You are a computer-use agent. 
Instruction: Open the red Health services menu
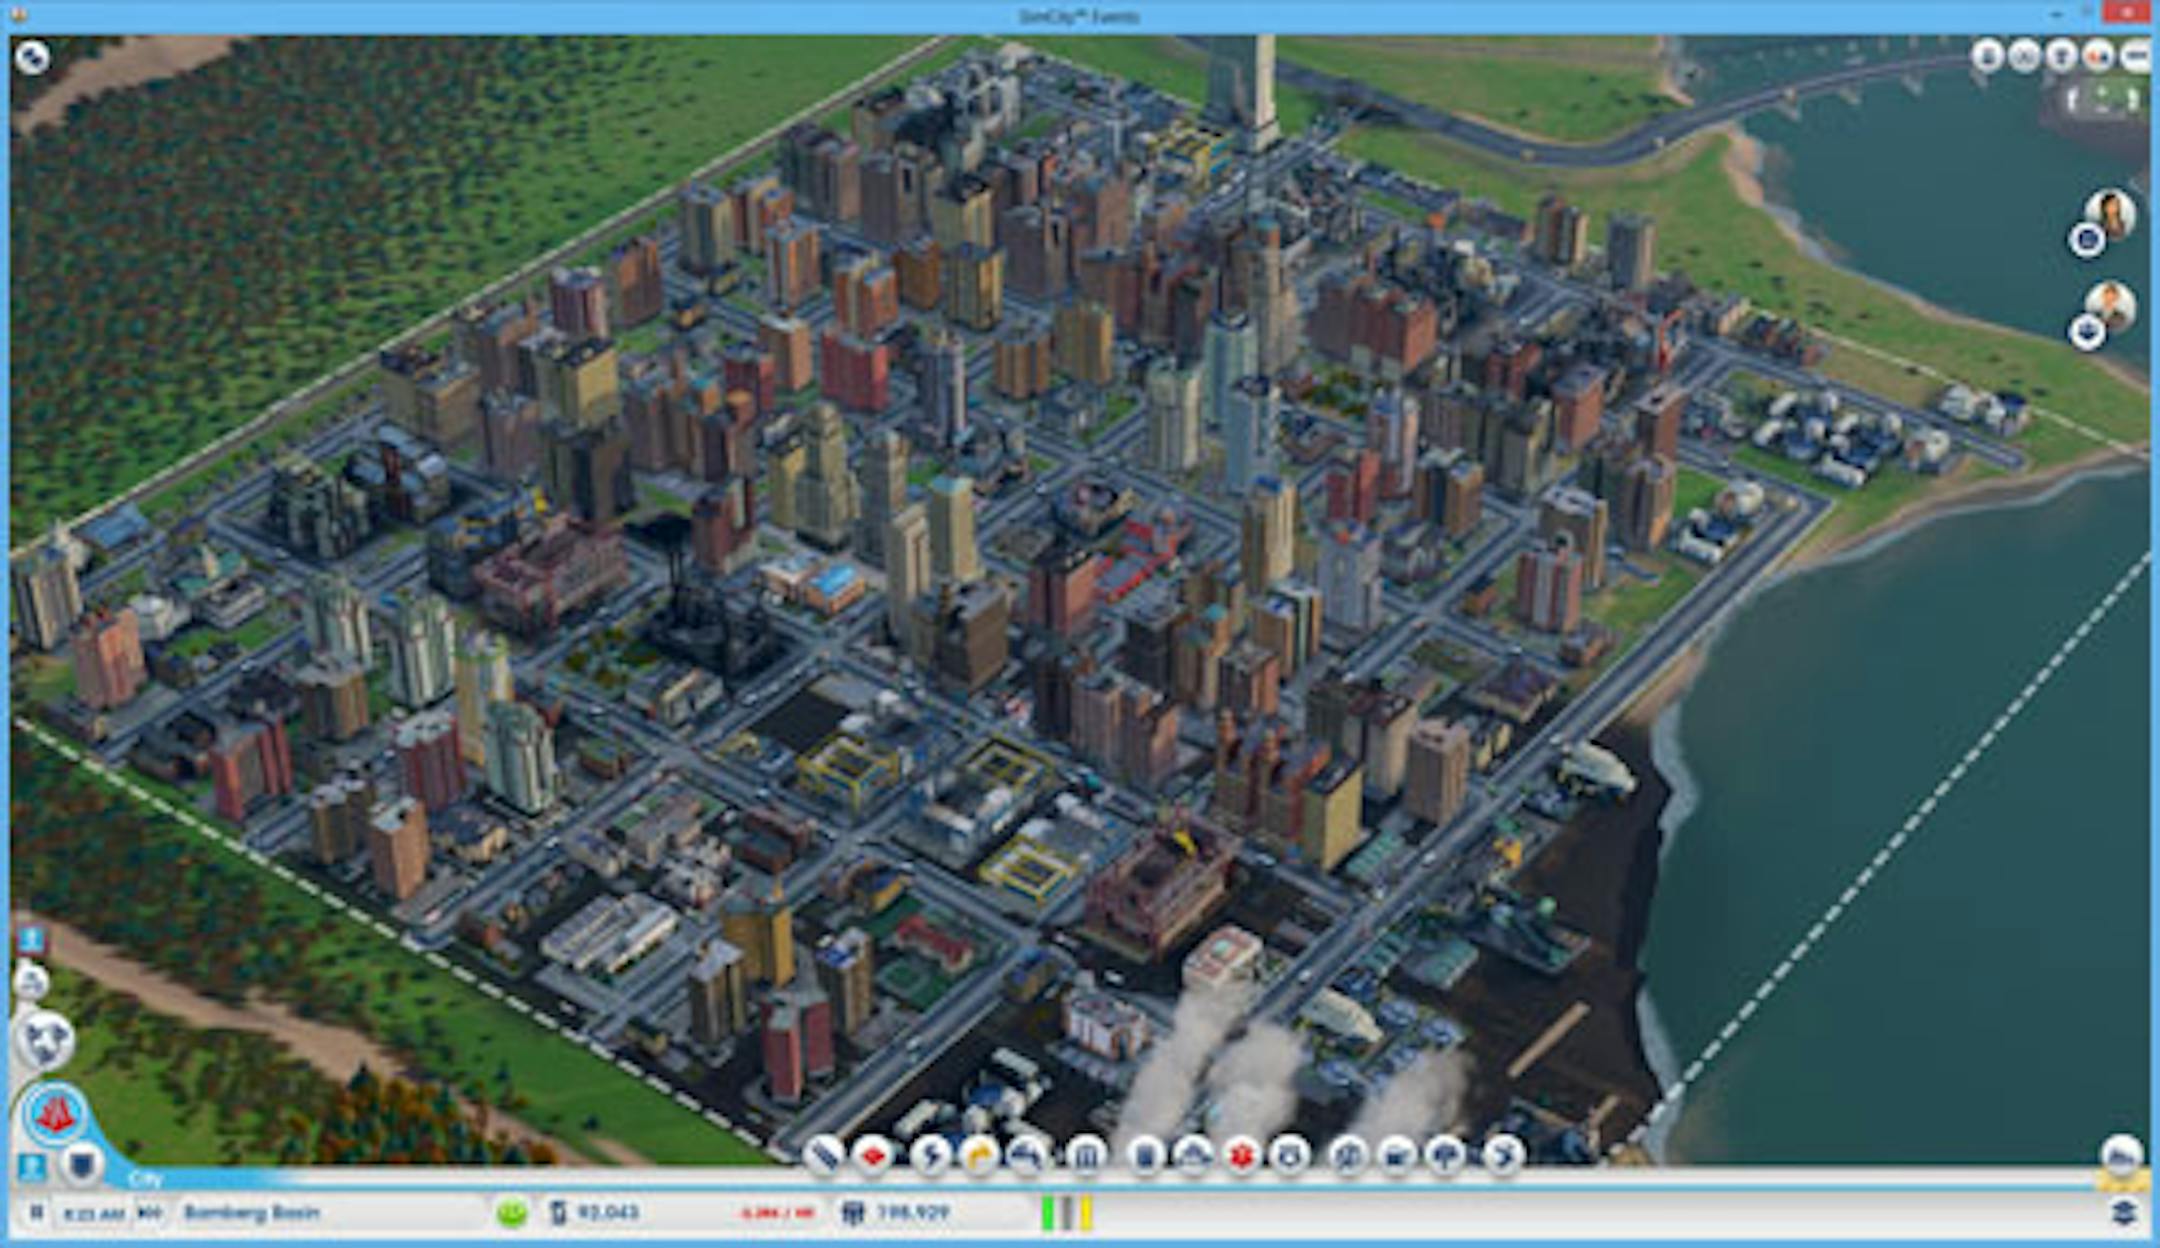coord(1242,1155)
